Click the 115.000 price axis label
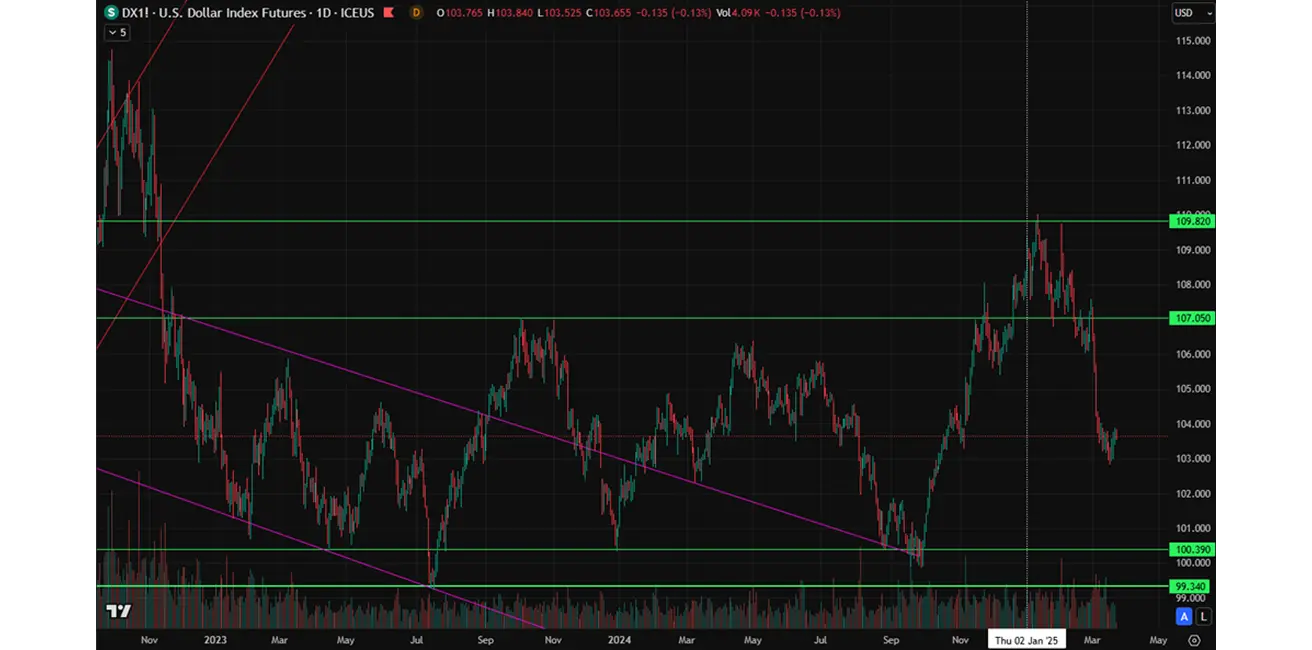This screenshot has width=1312, height=650. point(1192,41)
